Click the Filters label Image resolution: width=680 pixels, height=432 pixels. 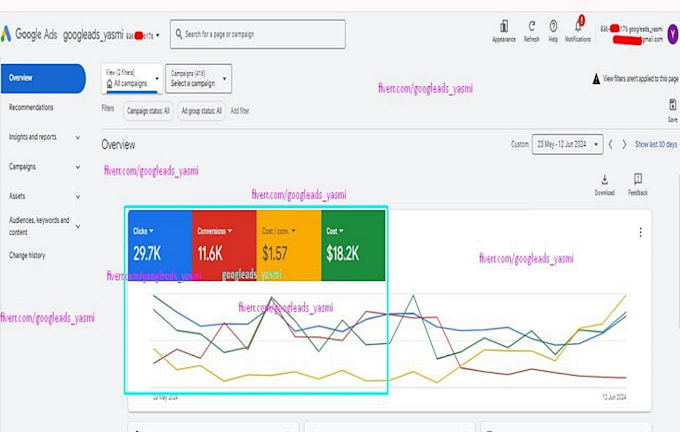(108, 108)
